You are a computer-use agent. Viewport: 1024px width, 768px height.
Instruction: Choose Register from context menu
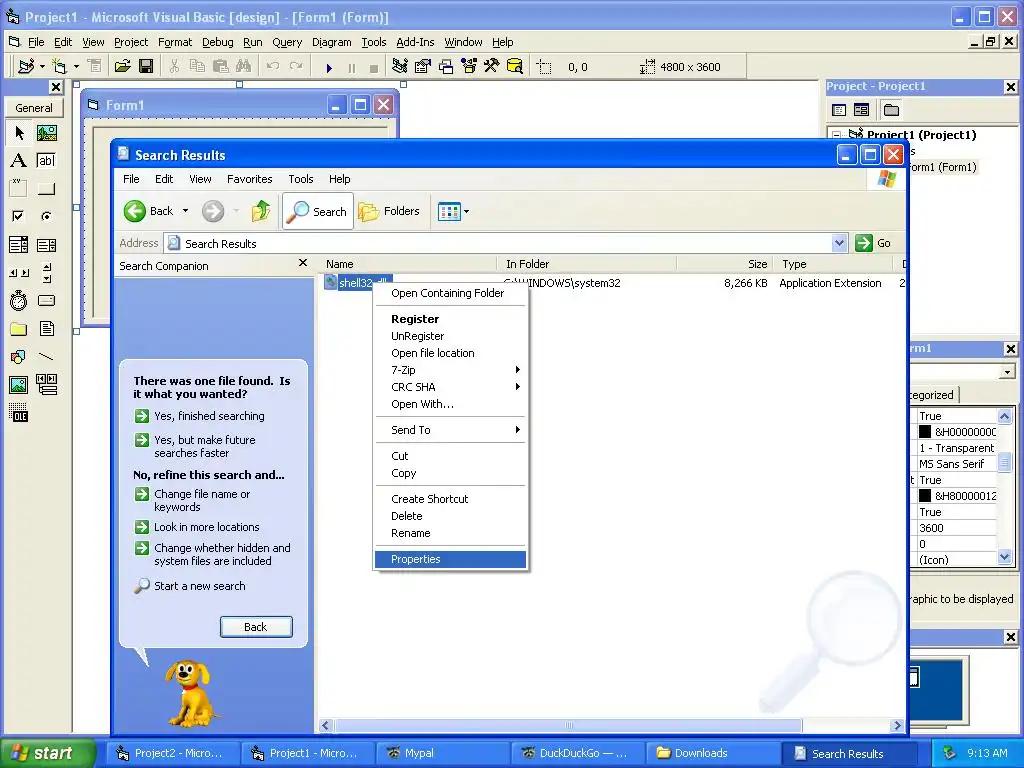pos(450,319)
